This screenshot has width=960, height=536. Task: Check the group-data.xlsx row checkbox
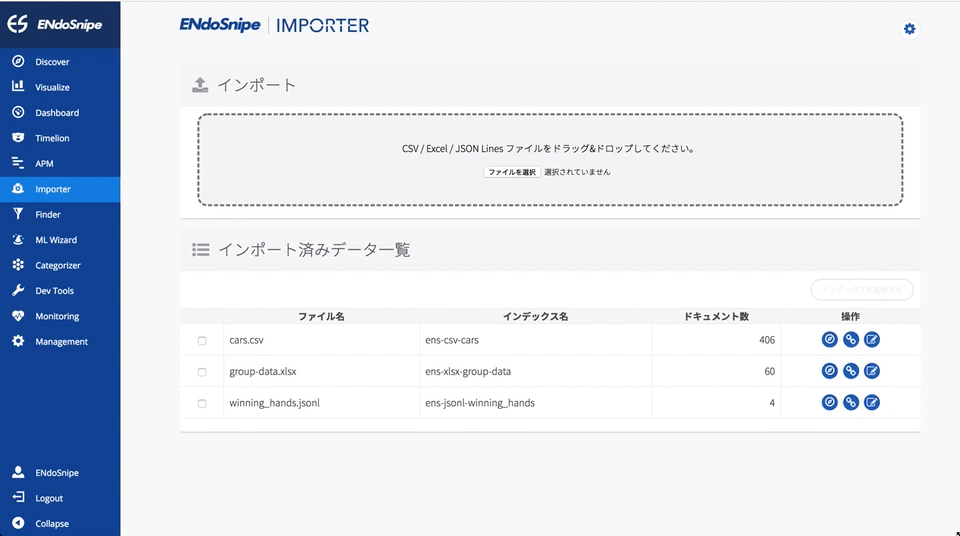coord(202,372)
